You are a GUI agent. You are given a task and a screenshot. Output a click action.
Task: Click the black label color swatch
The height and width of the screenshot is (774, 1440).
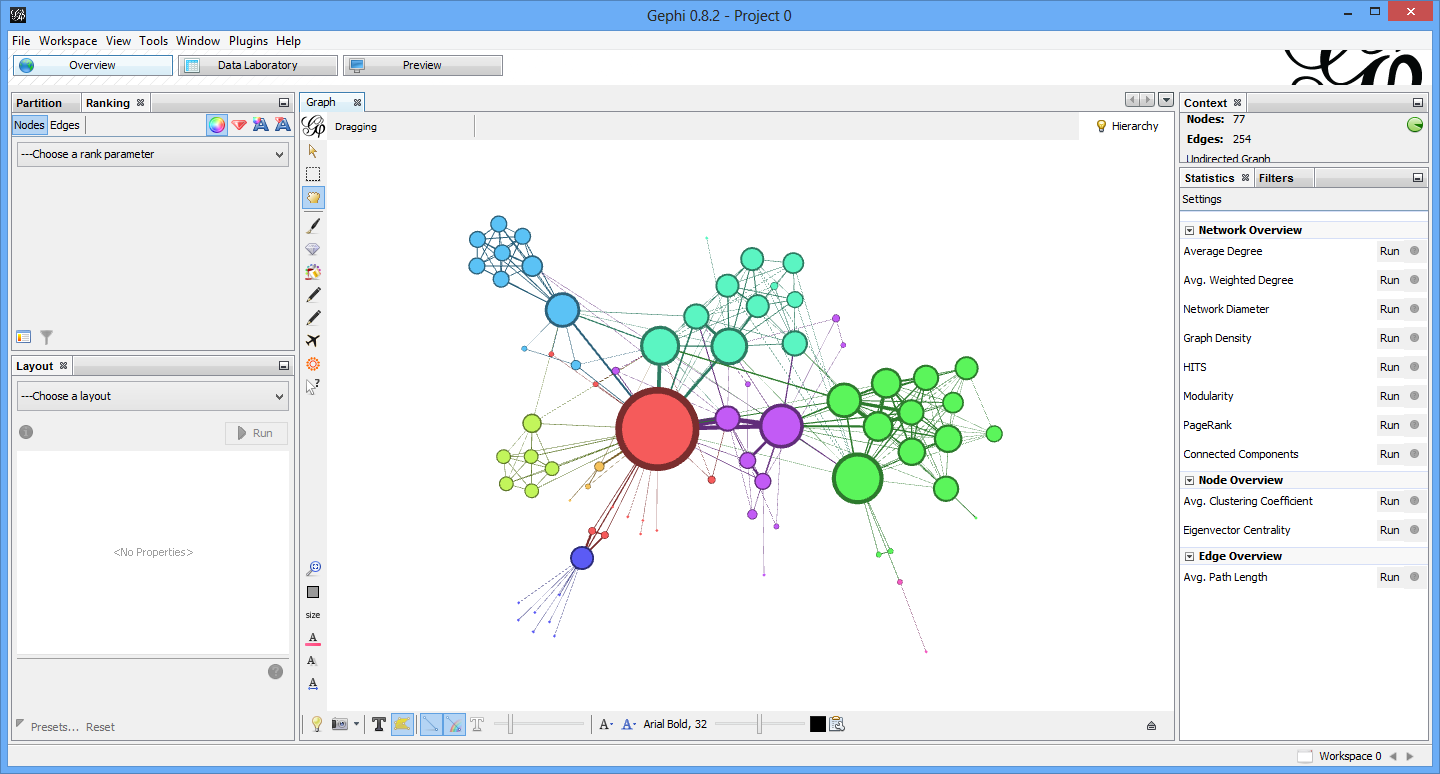point(817,724)
